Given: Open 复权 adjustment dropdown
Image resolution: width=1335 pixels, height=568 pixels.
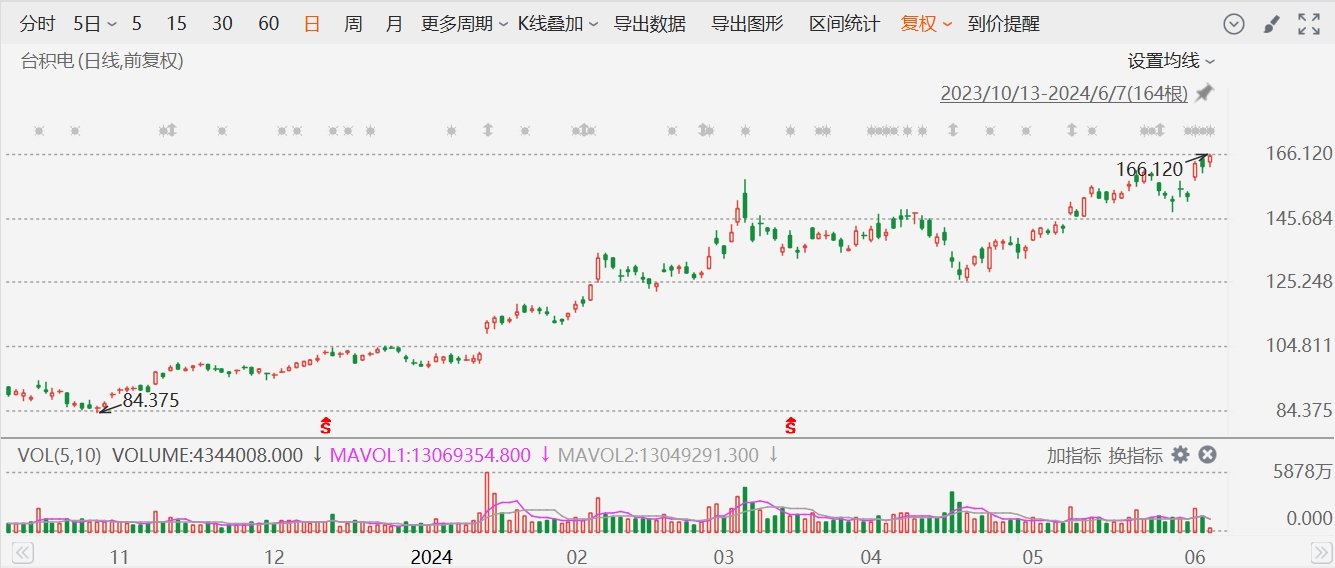Looking at the screenshot, I should pos(927,24).
